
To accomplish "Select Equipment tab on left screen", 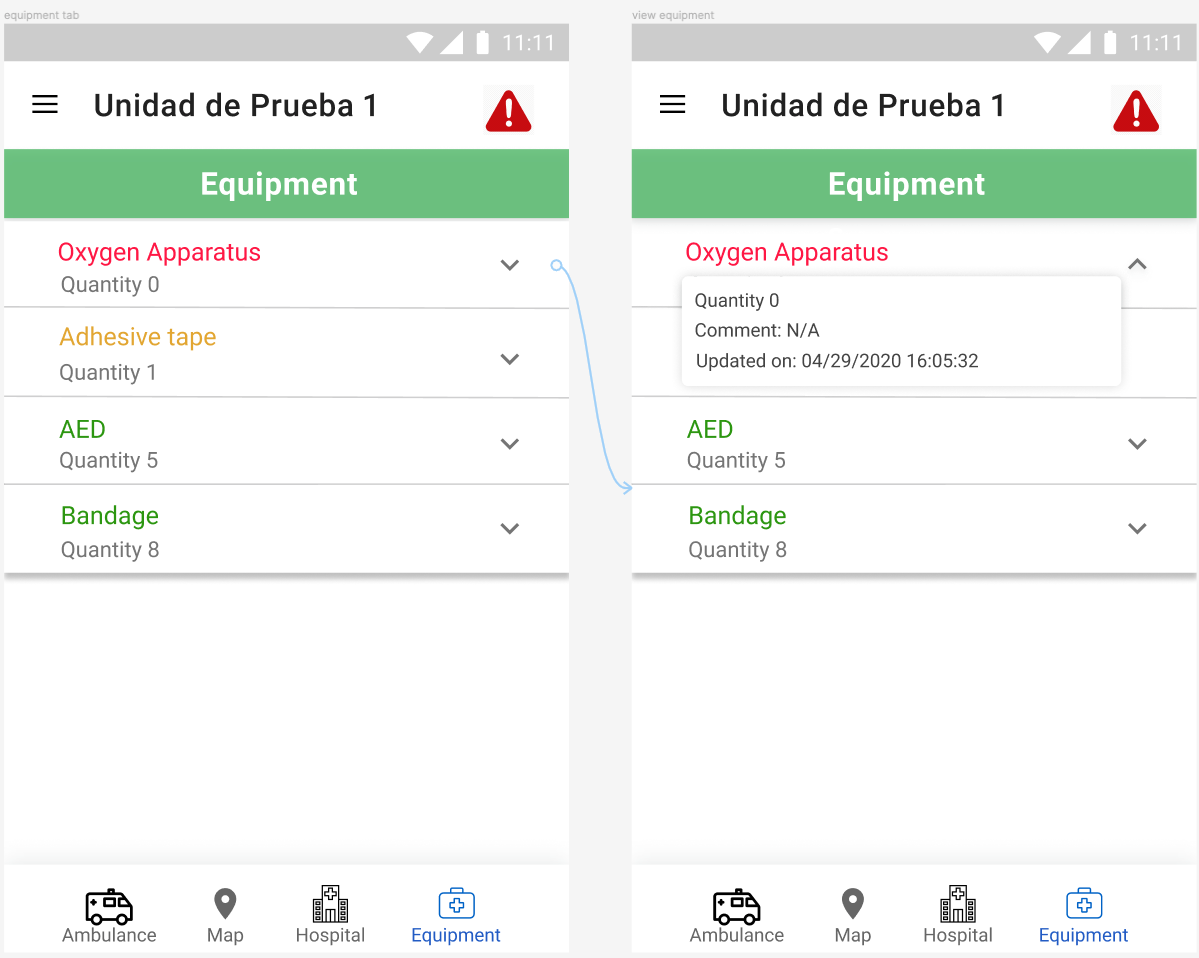I will pos(456,916).
